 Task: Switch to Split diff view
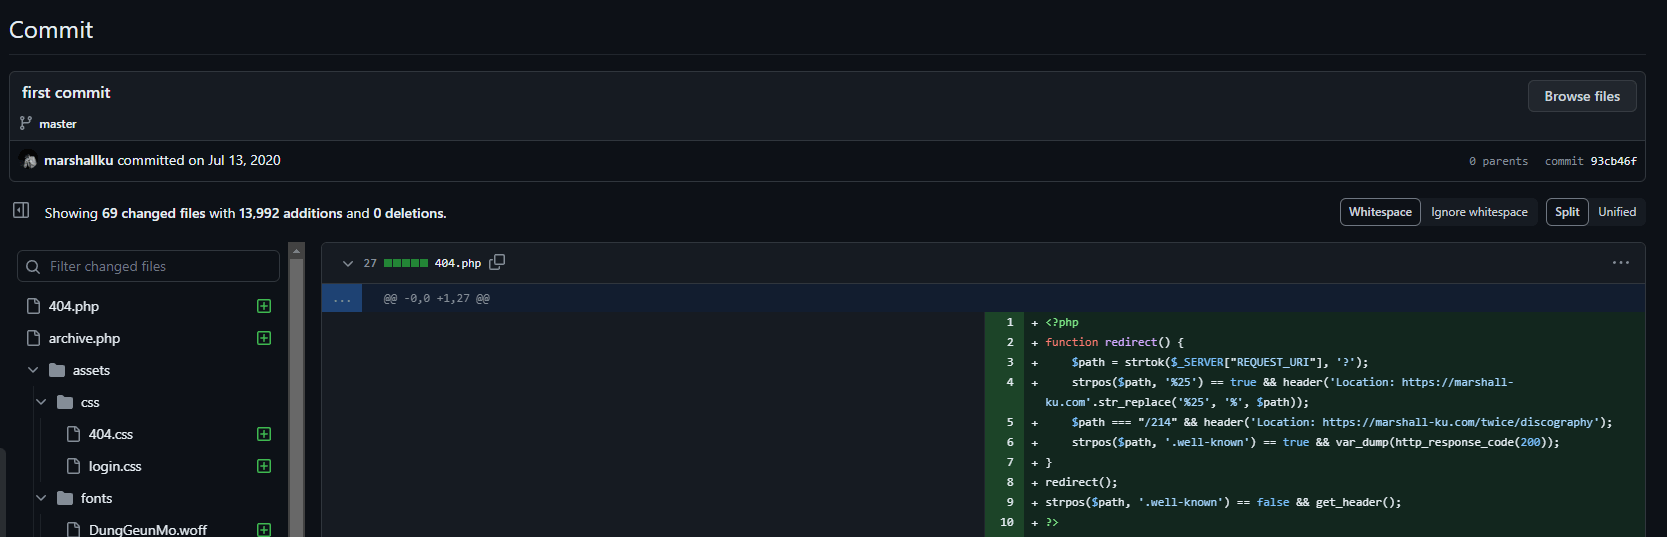point(1566,212)
